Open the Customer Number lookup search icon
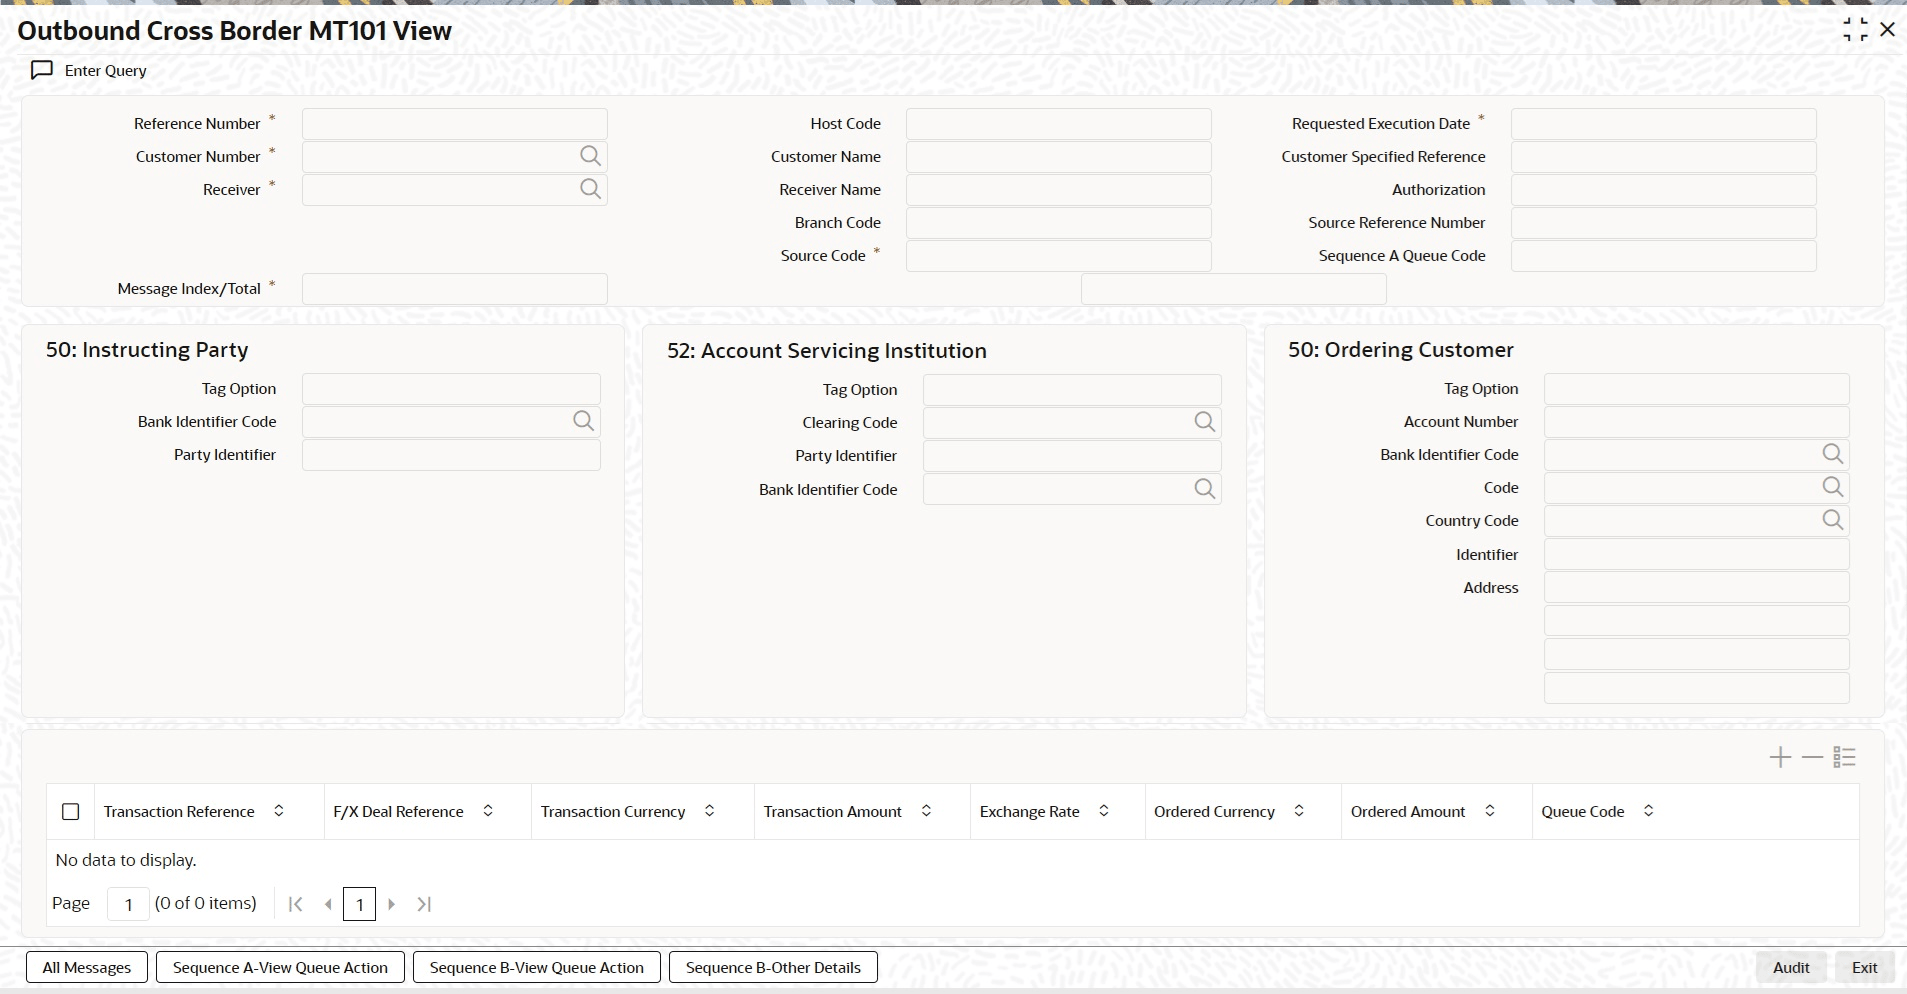The width and height of the screenshot is (1907, 994). coord(590,156)
